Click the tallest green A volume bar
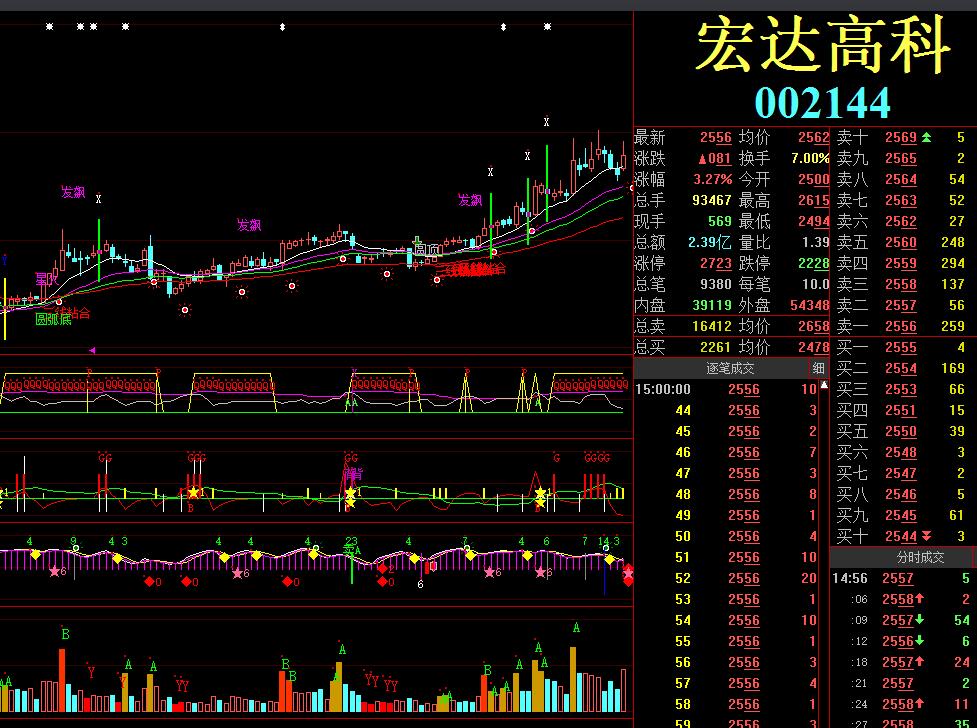 pos(573,679)
